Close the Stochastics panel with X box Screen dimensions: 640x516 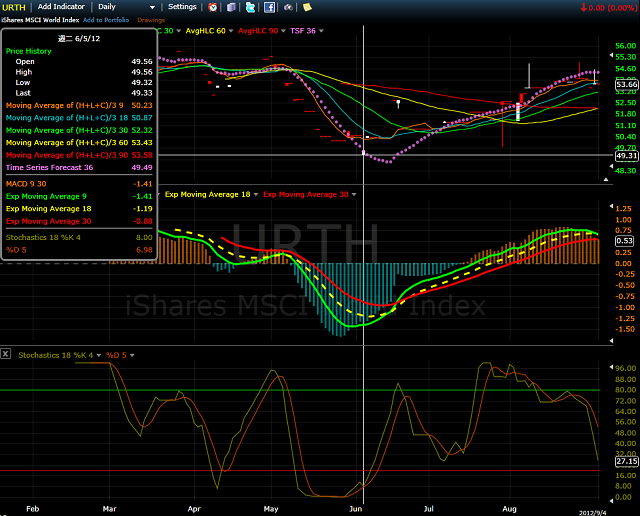(6, 354)
